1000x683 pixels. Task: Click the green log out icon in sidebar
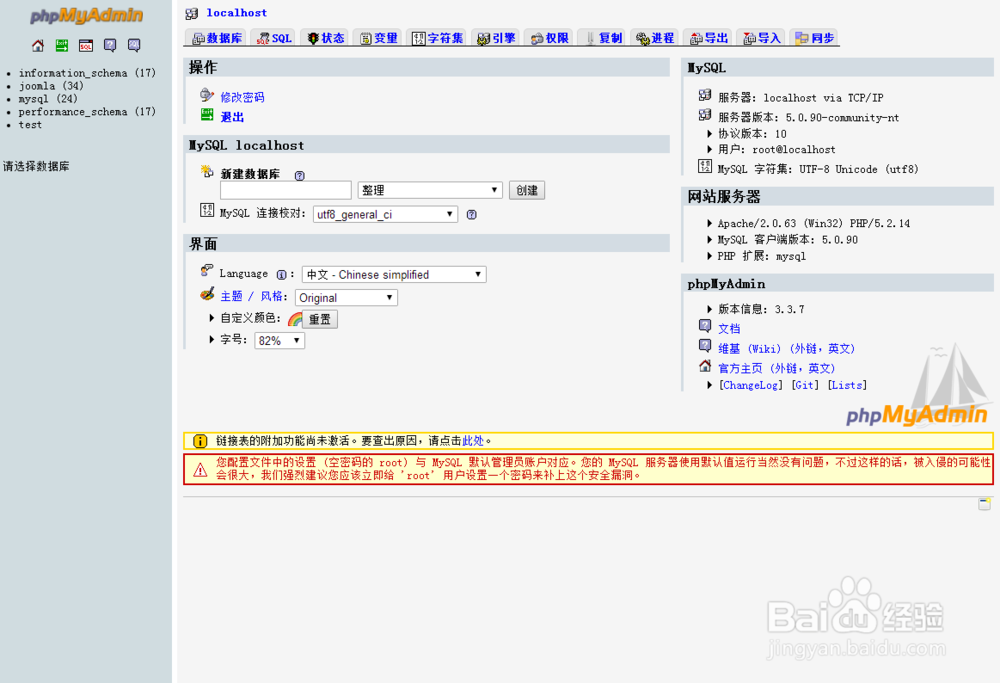62,45
